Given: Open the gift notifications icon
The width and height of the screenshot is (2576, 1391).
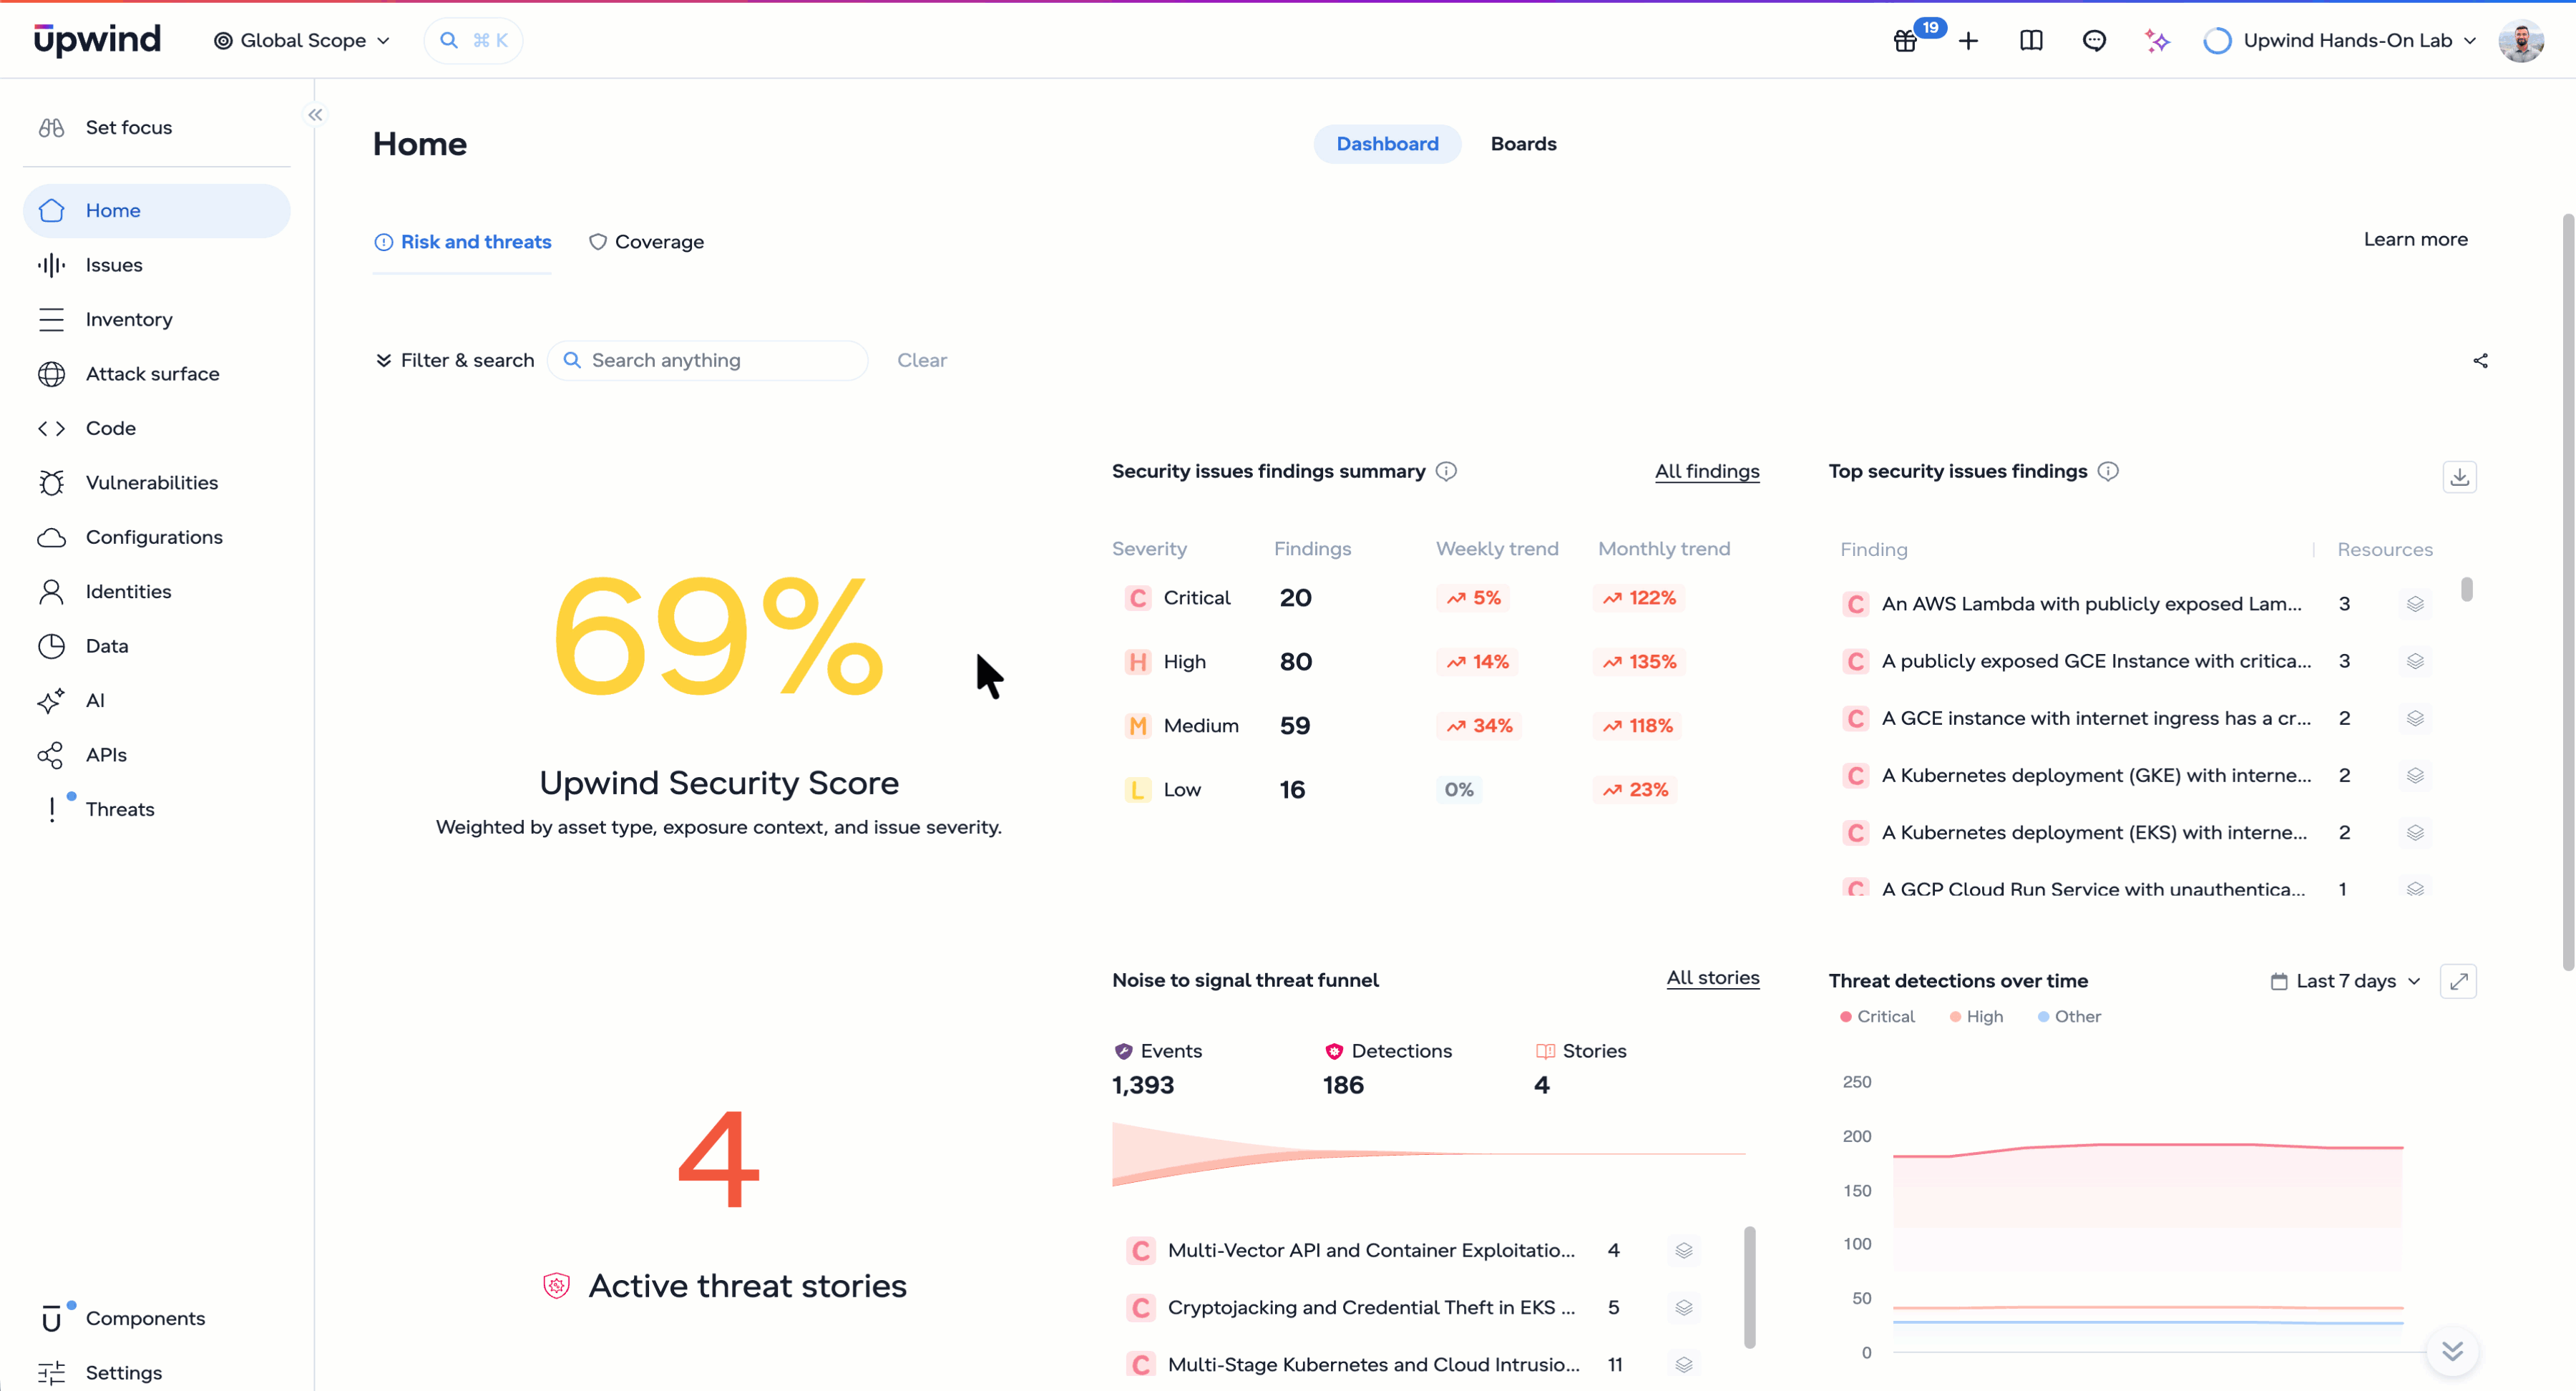Looking at the screenshot, I should click(x=1905, y=41).
